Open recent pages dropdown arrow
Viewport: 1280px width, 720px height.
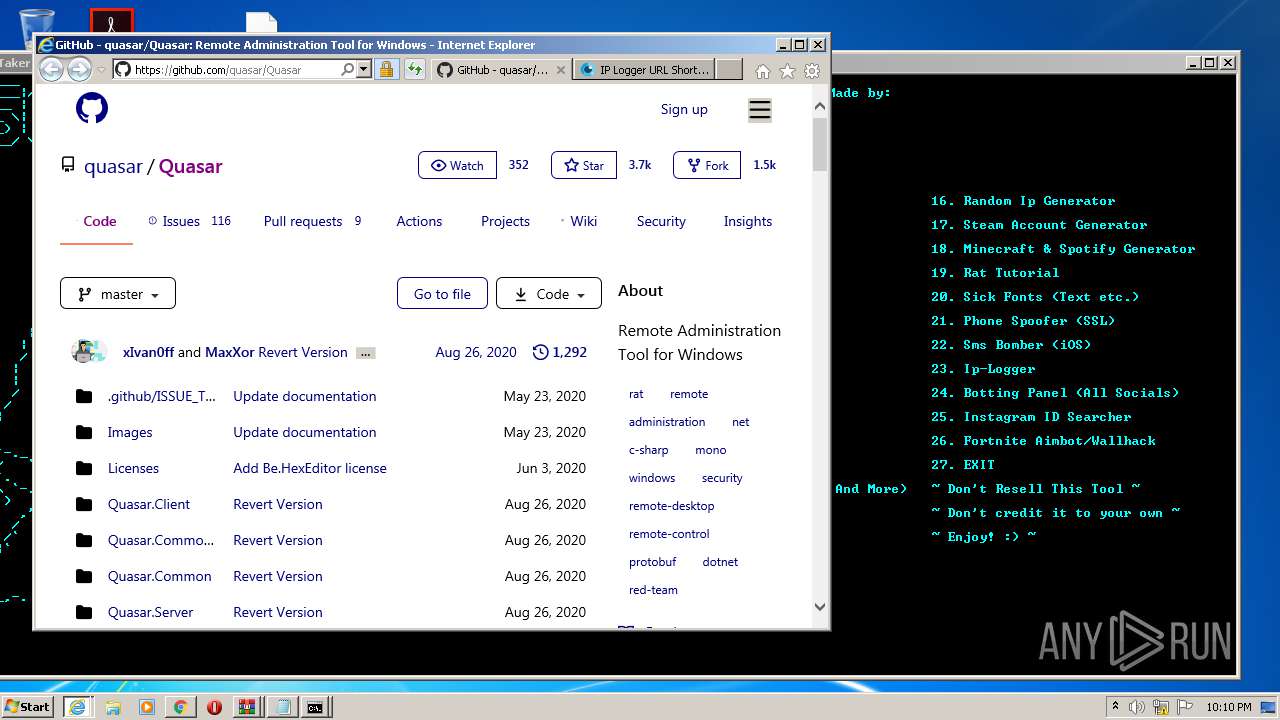pyautogui.click(x=99, y=70)
